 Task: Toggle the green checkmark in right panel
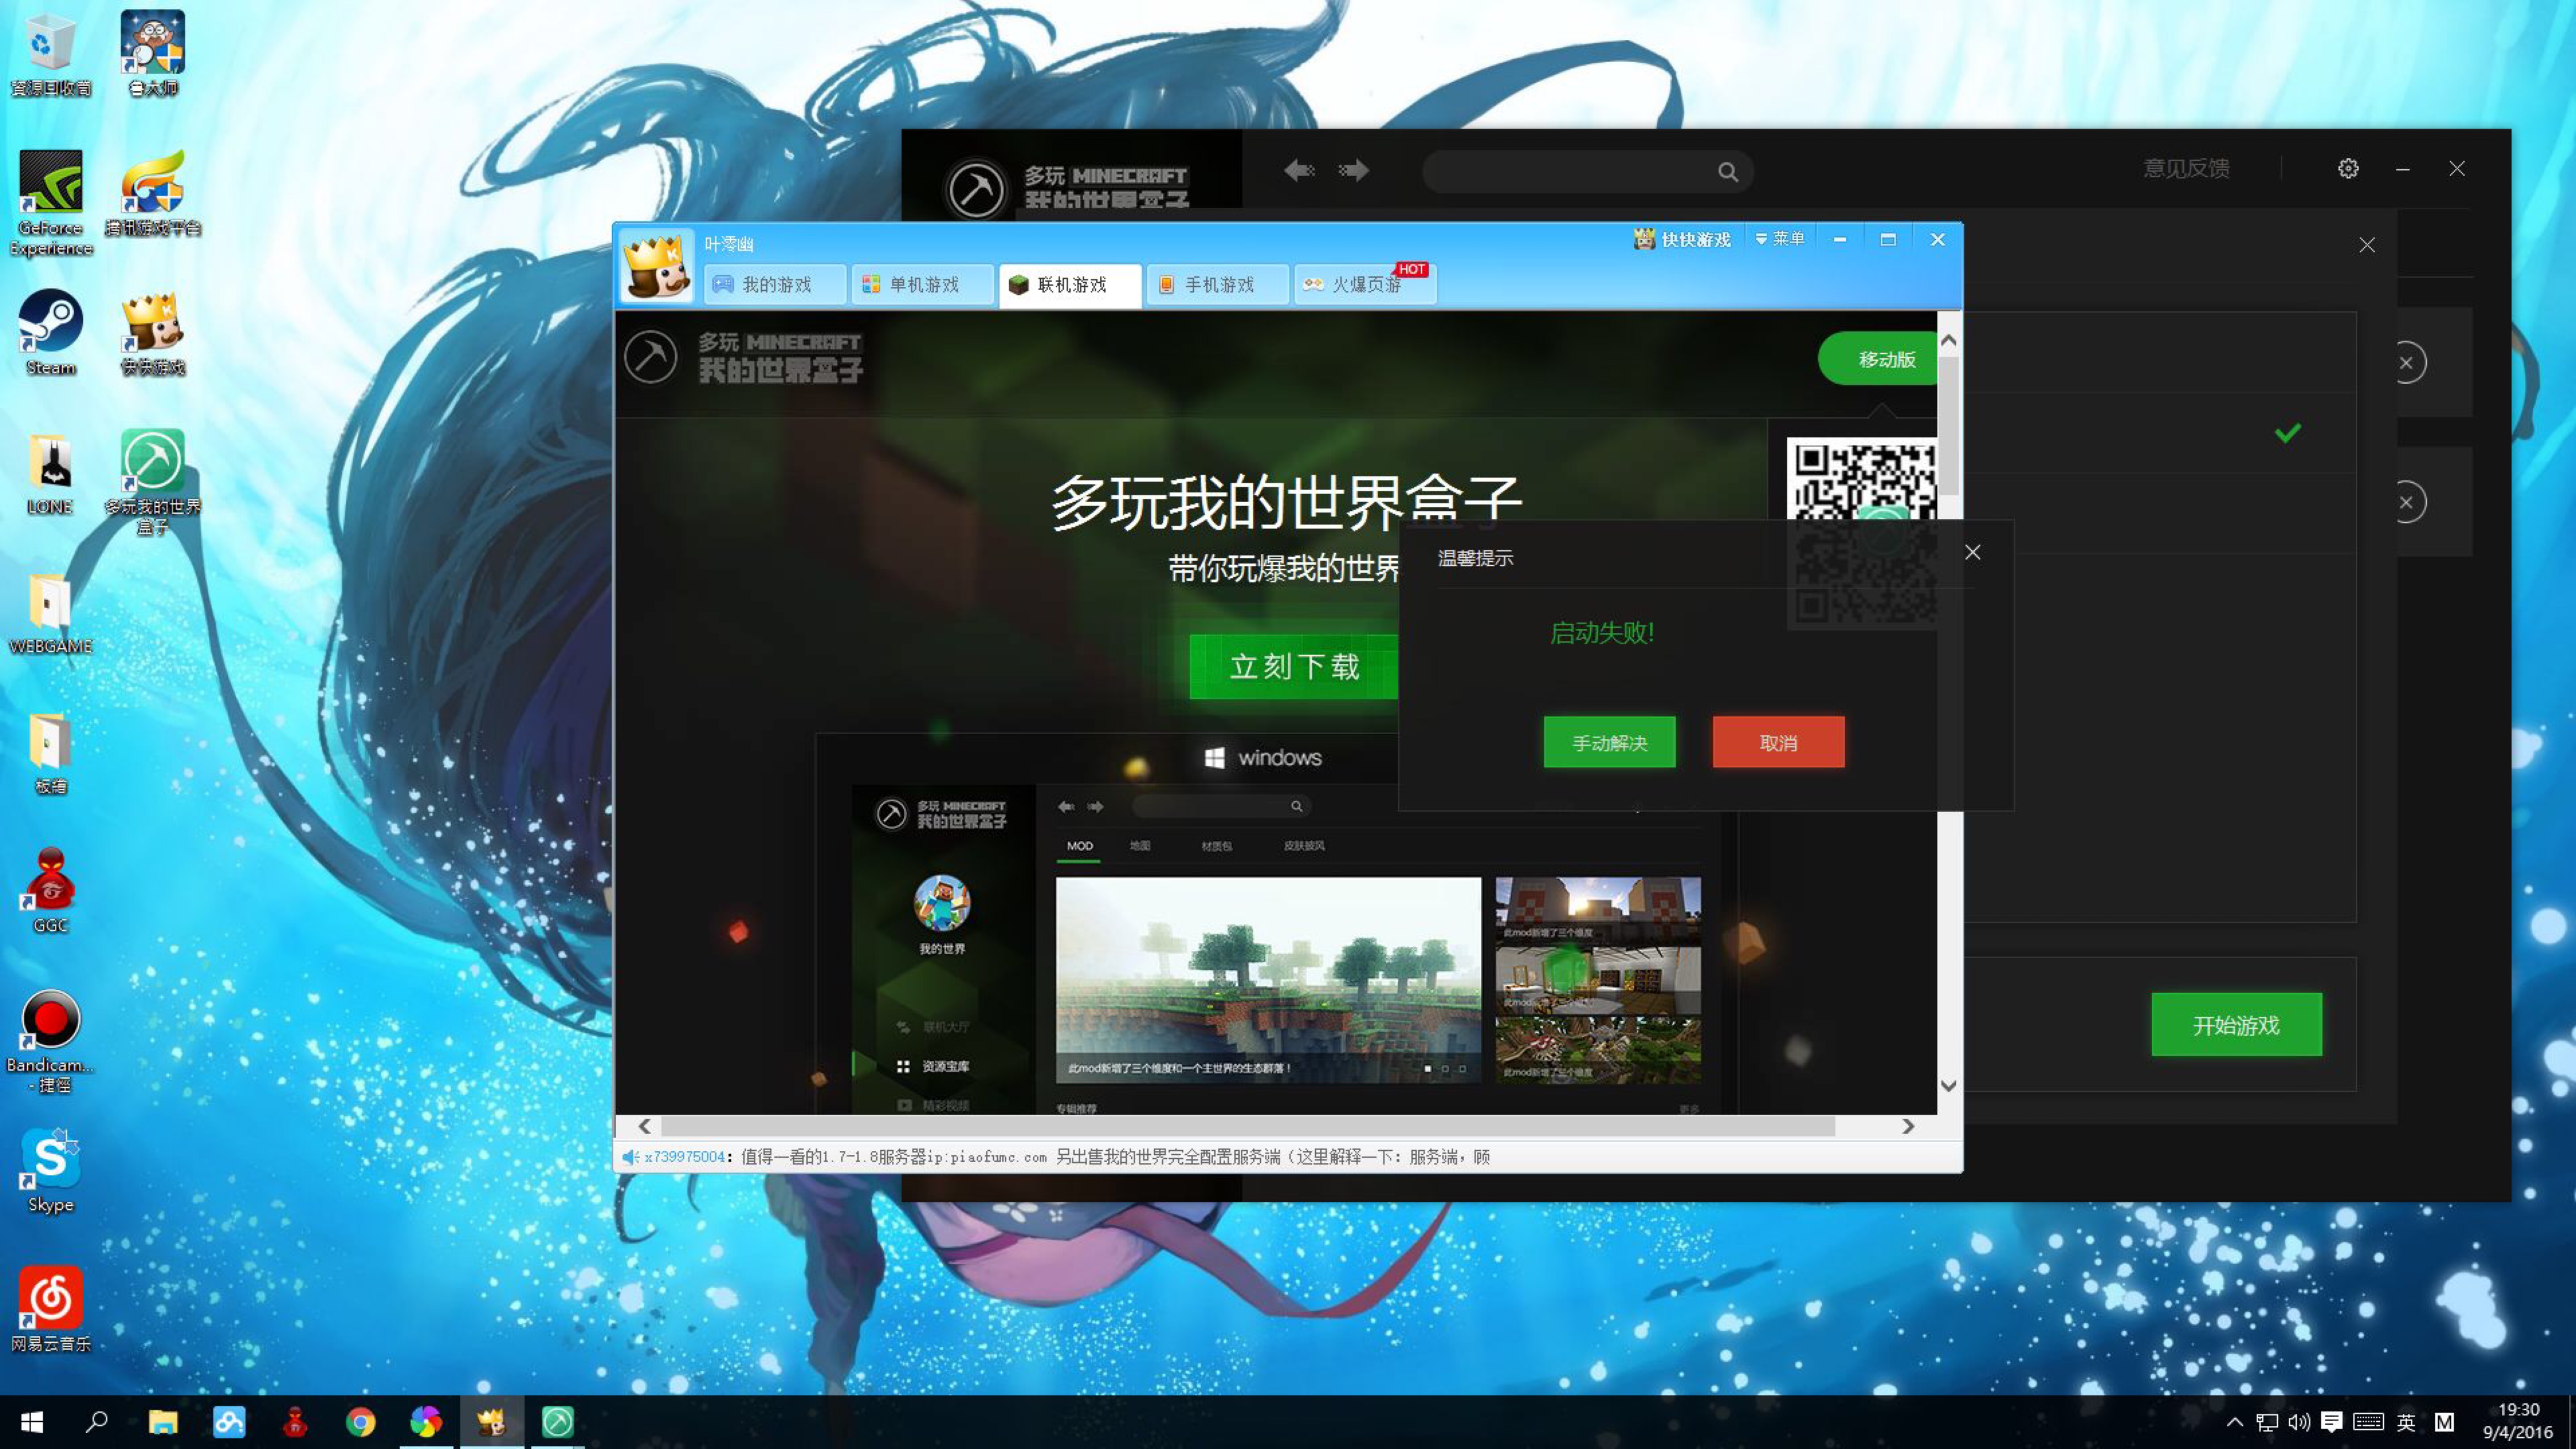[2287, 432]
